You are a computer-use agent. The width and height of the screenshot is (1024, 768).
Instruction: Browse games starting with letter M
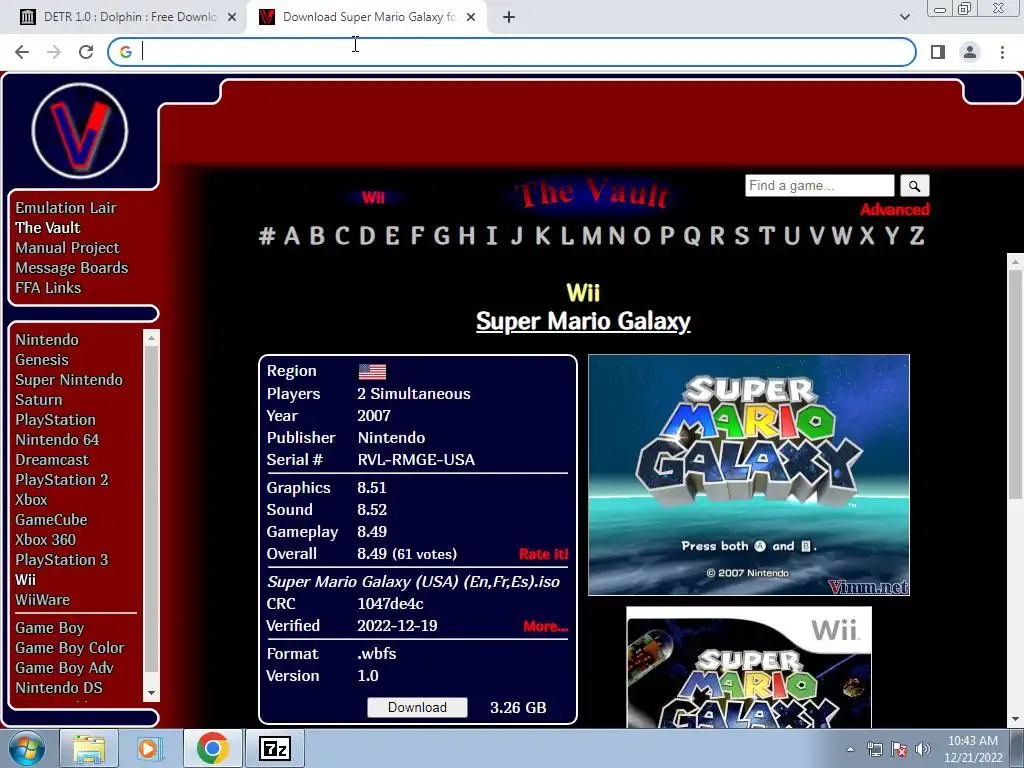coord(592,235)
